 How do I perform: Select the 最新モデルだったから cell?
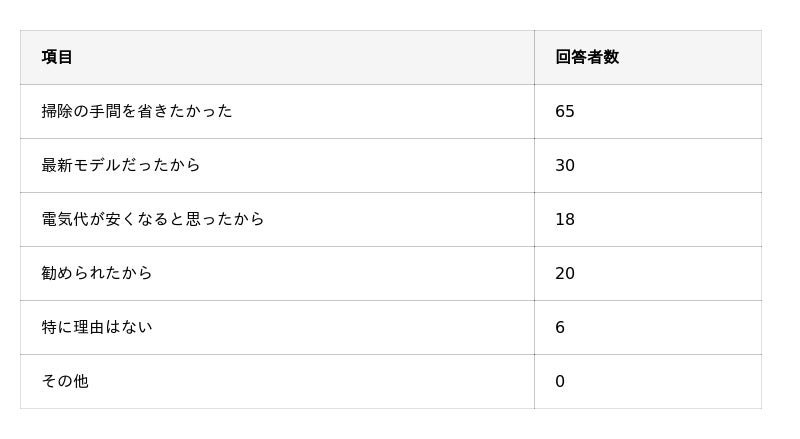coord(121,165)
